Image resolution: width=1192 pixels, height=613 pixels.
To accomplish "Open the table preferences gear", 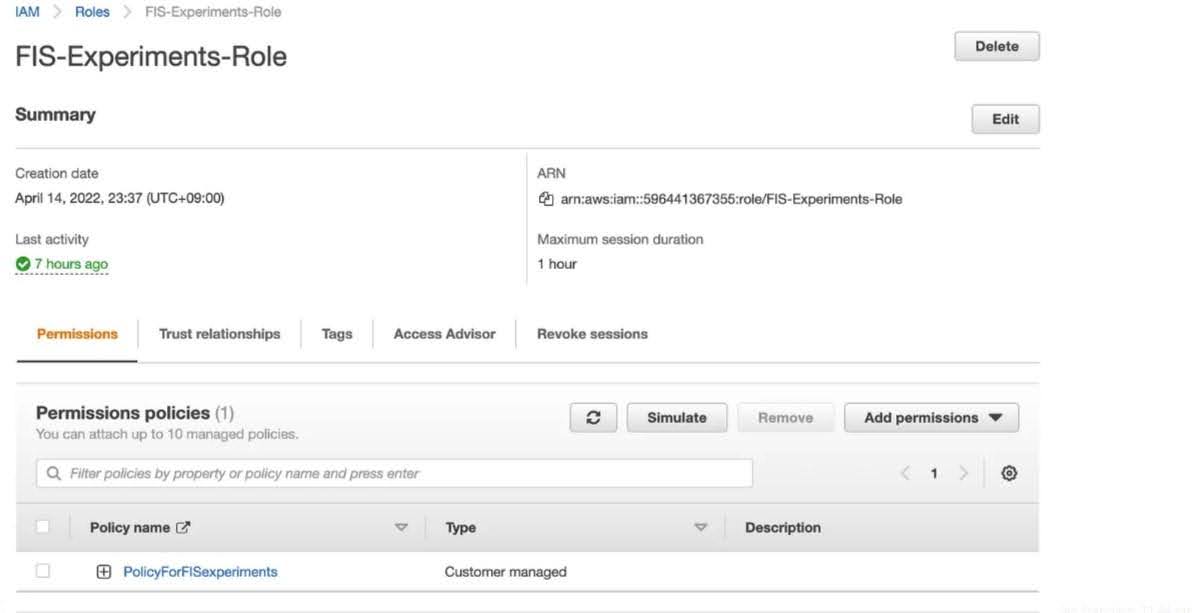I will click(x=1009, y=472).
